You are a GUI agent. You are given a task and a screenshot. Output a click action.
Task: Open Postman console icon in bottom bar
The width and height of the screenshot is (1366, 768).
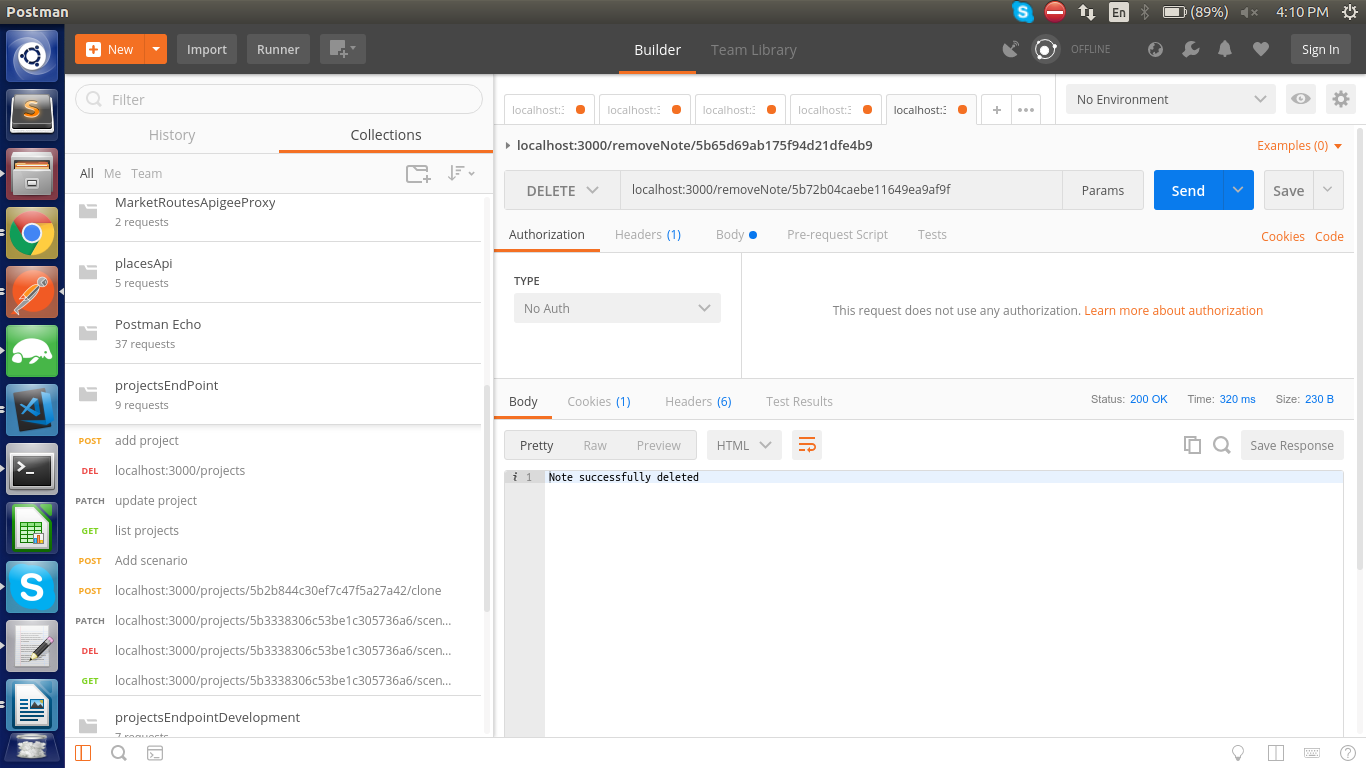(155, 753)
